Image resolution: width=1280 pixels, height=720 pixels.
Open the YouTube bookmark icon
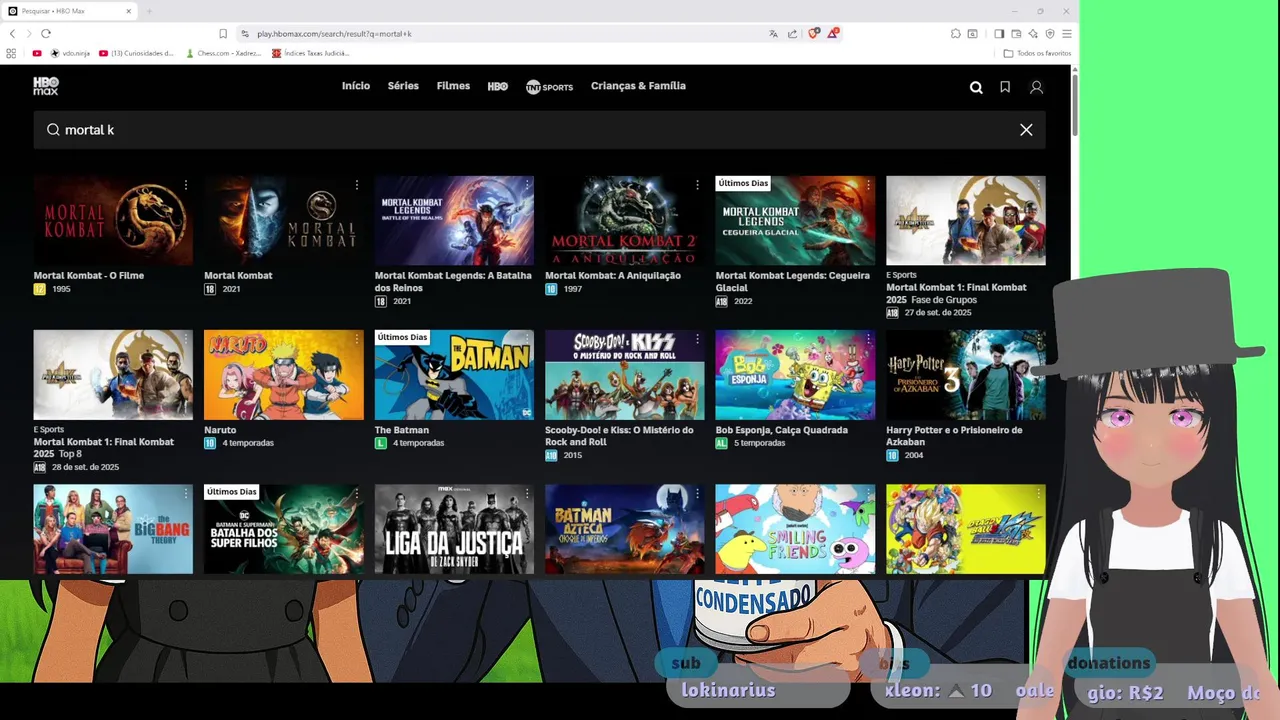point(37,53)
